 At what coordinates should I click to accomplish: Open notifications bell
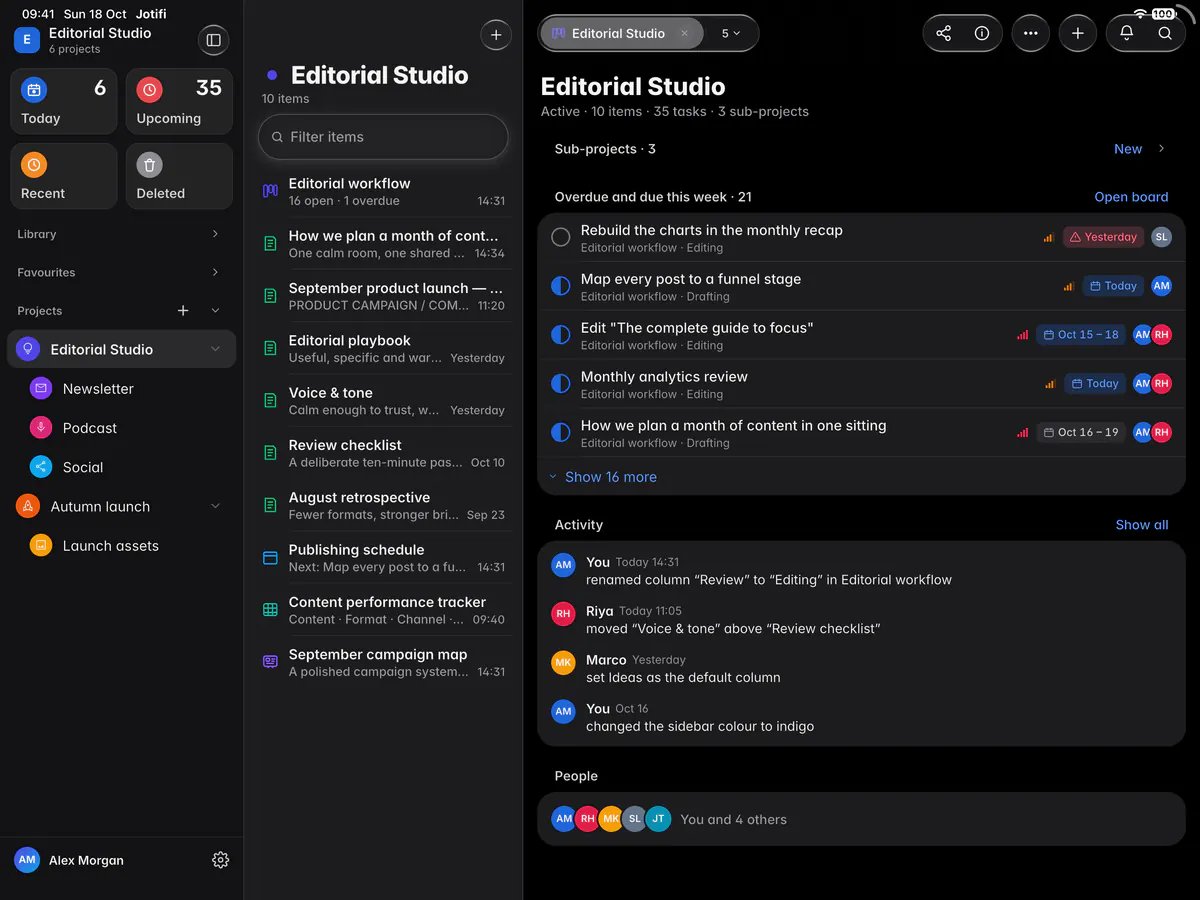pyautogui.click(x=1126, y=33)
